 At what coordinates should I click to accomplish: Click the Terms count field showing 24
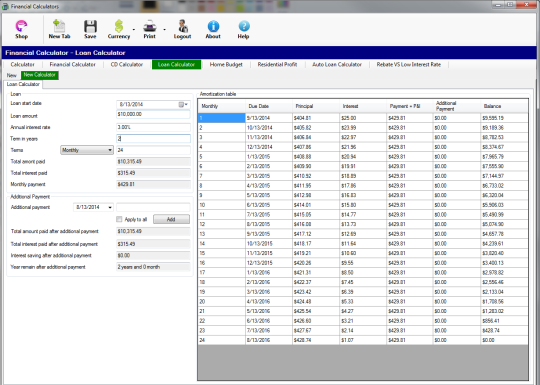153,150
